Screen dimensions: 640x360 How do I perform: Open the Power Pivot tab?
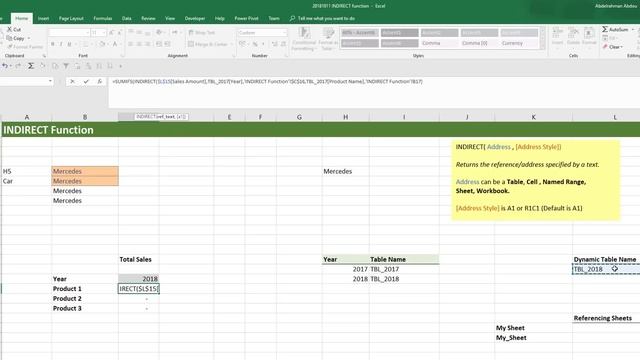[246, 18]
